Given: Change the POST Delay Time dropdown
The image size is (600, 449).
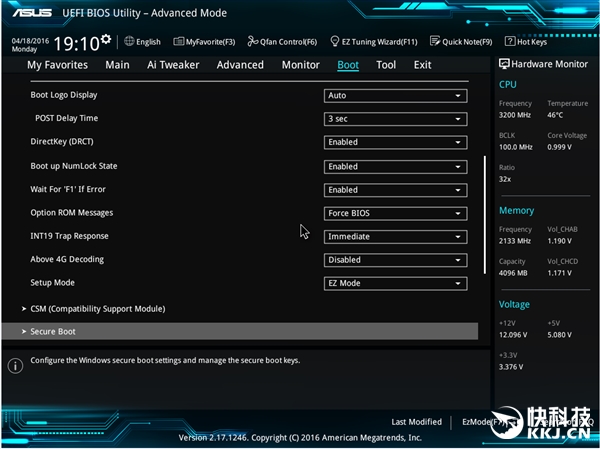Looking at the screenshot, I should pyautogui.click(x=395, y=119).
